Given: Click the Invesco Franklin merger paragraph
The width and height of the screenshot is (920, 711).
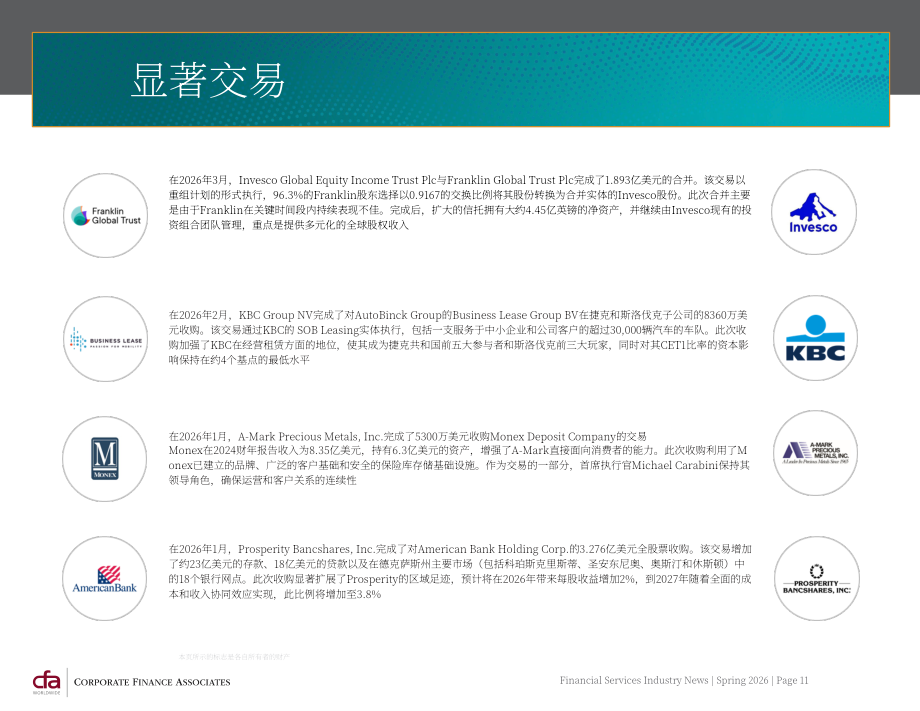Looking at the screenshot, I should pos(460,202).
